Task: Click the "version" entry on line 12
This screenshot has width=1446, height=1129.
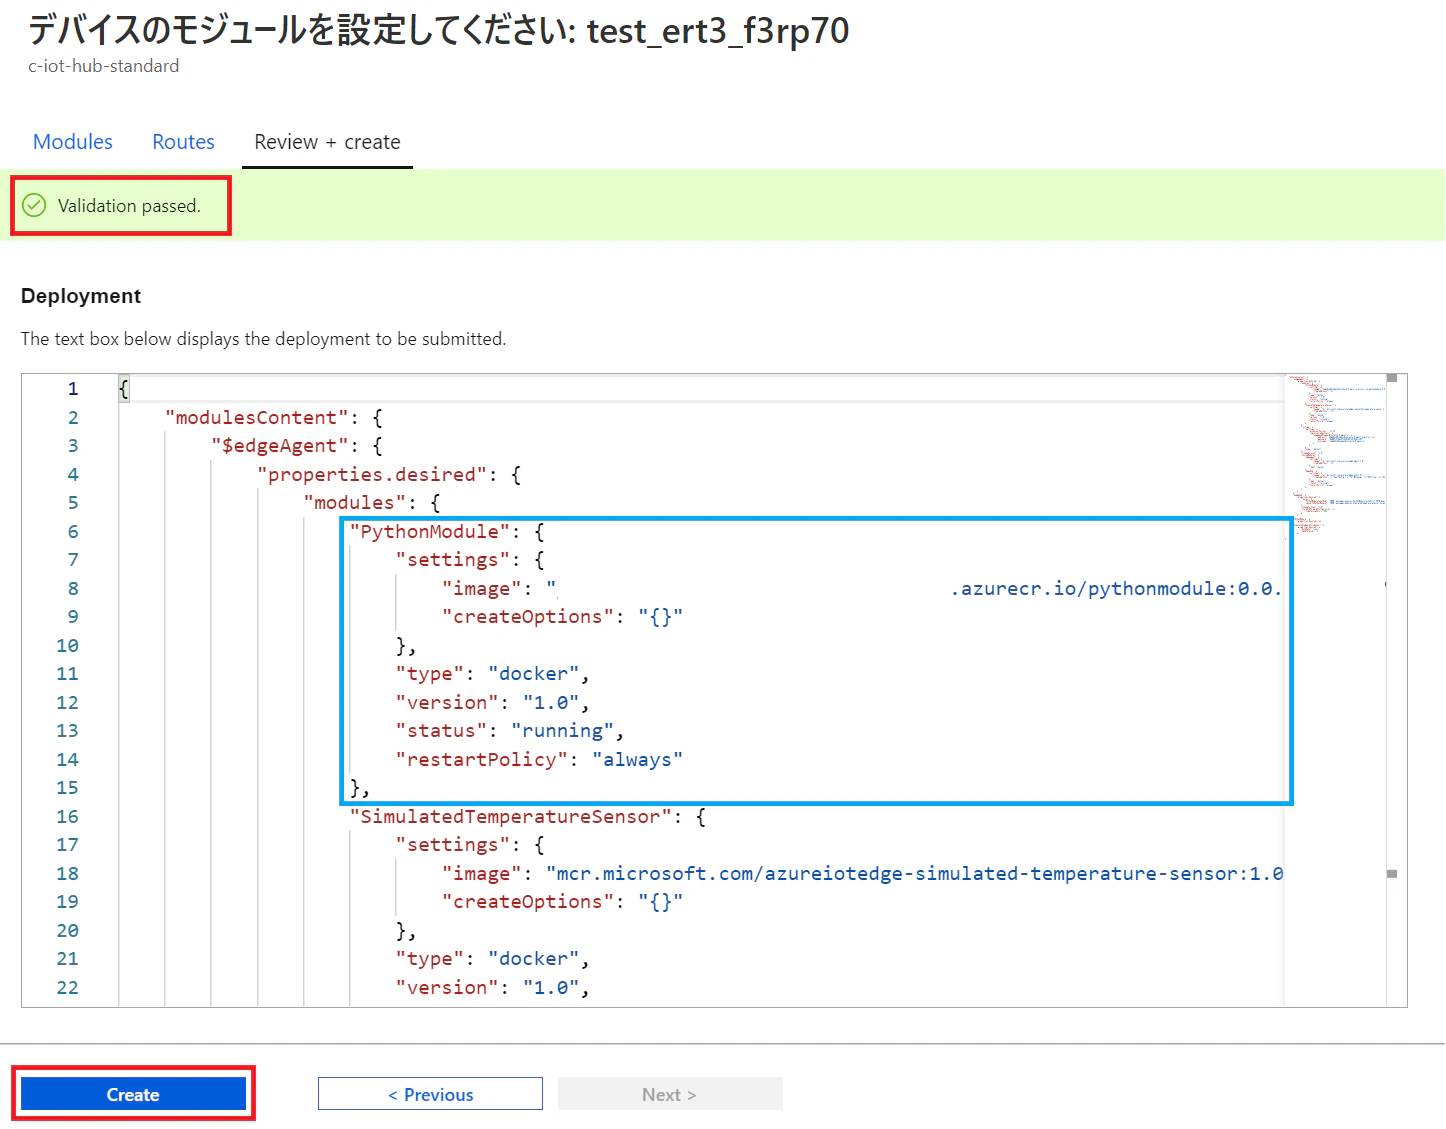Action: [x=492, y=702]
